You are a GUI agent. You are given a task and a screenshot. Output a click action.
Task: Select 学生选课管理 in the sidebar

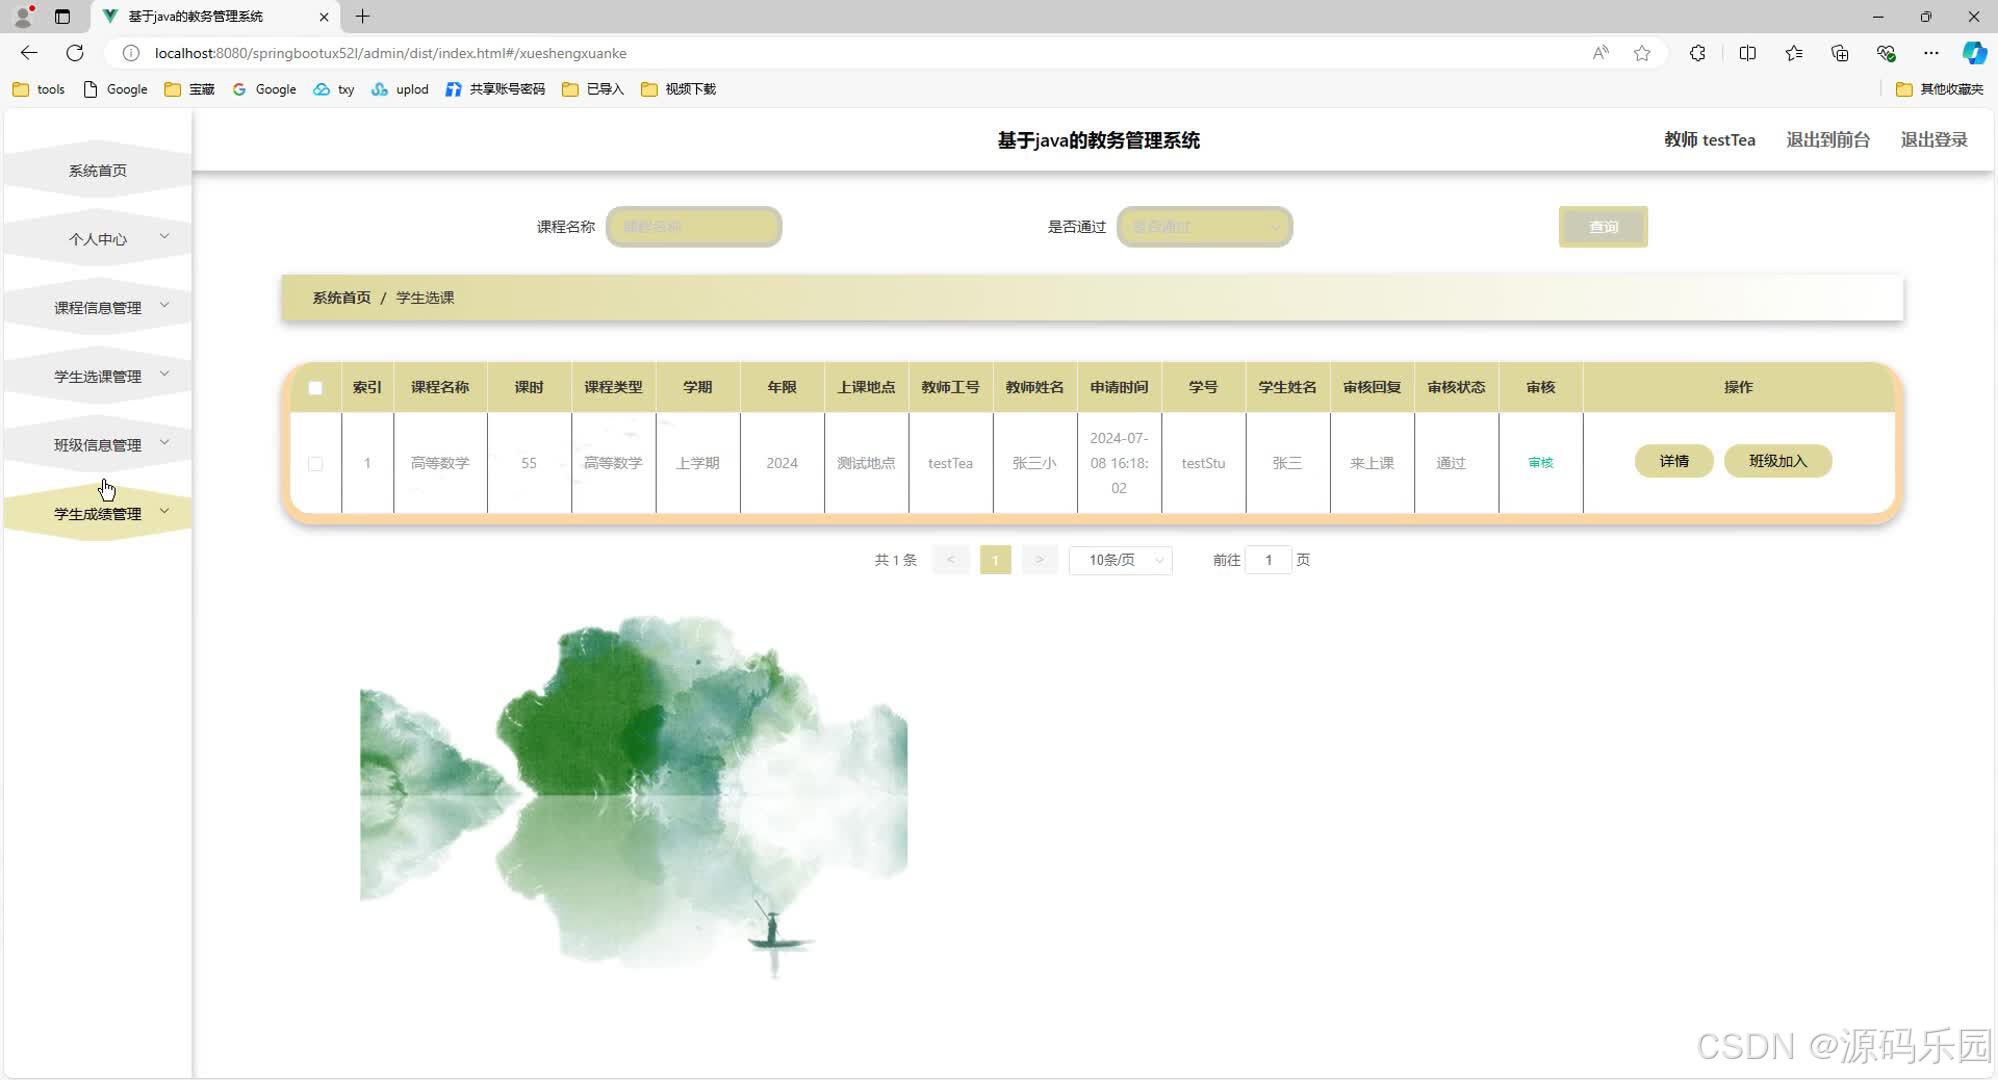coord(99,375)
